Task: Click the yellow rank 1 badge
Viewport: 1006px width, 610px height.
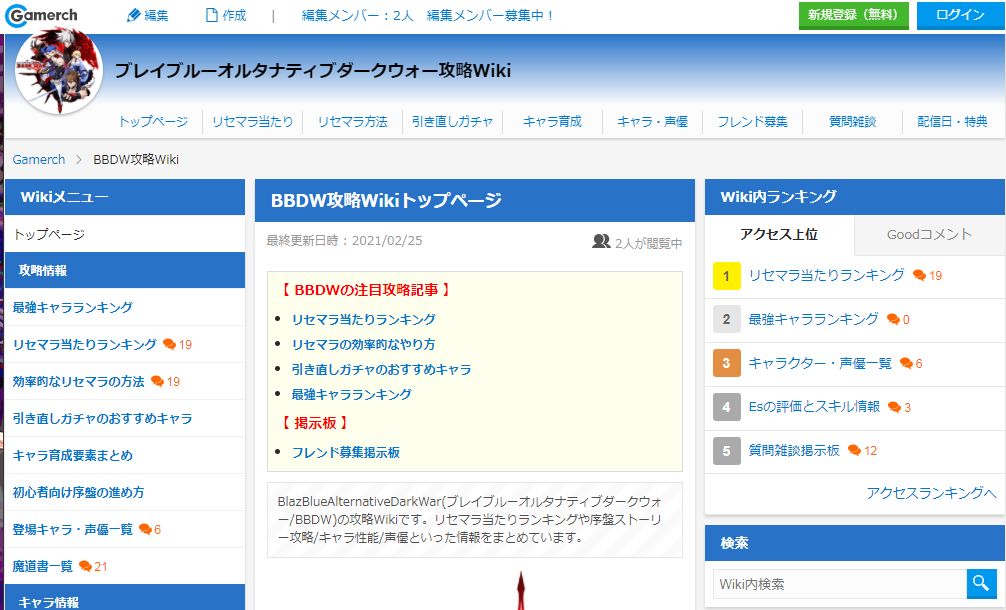Action: click(726, 276)
